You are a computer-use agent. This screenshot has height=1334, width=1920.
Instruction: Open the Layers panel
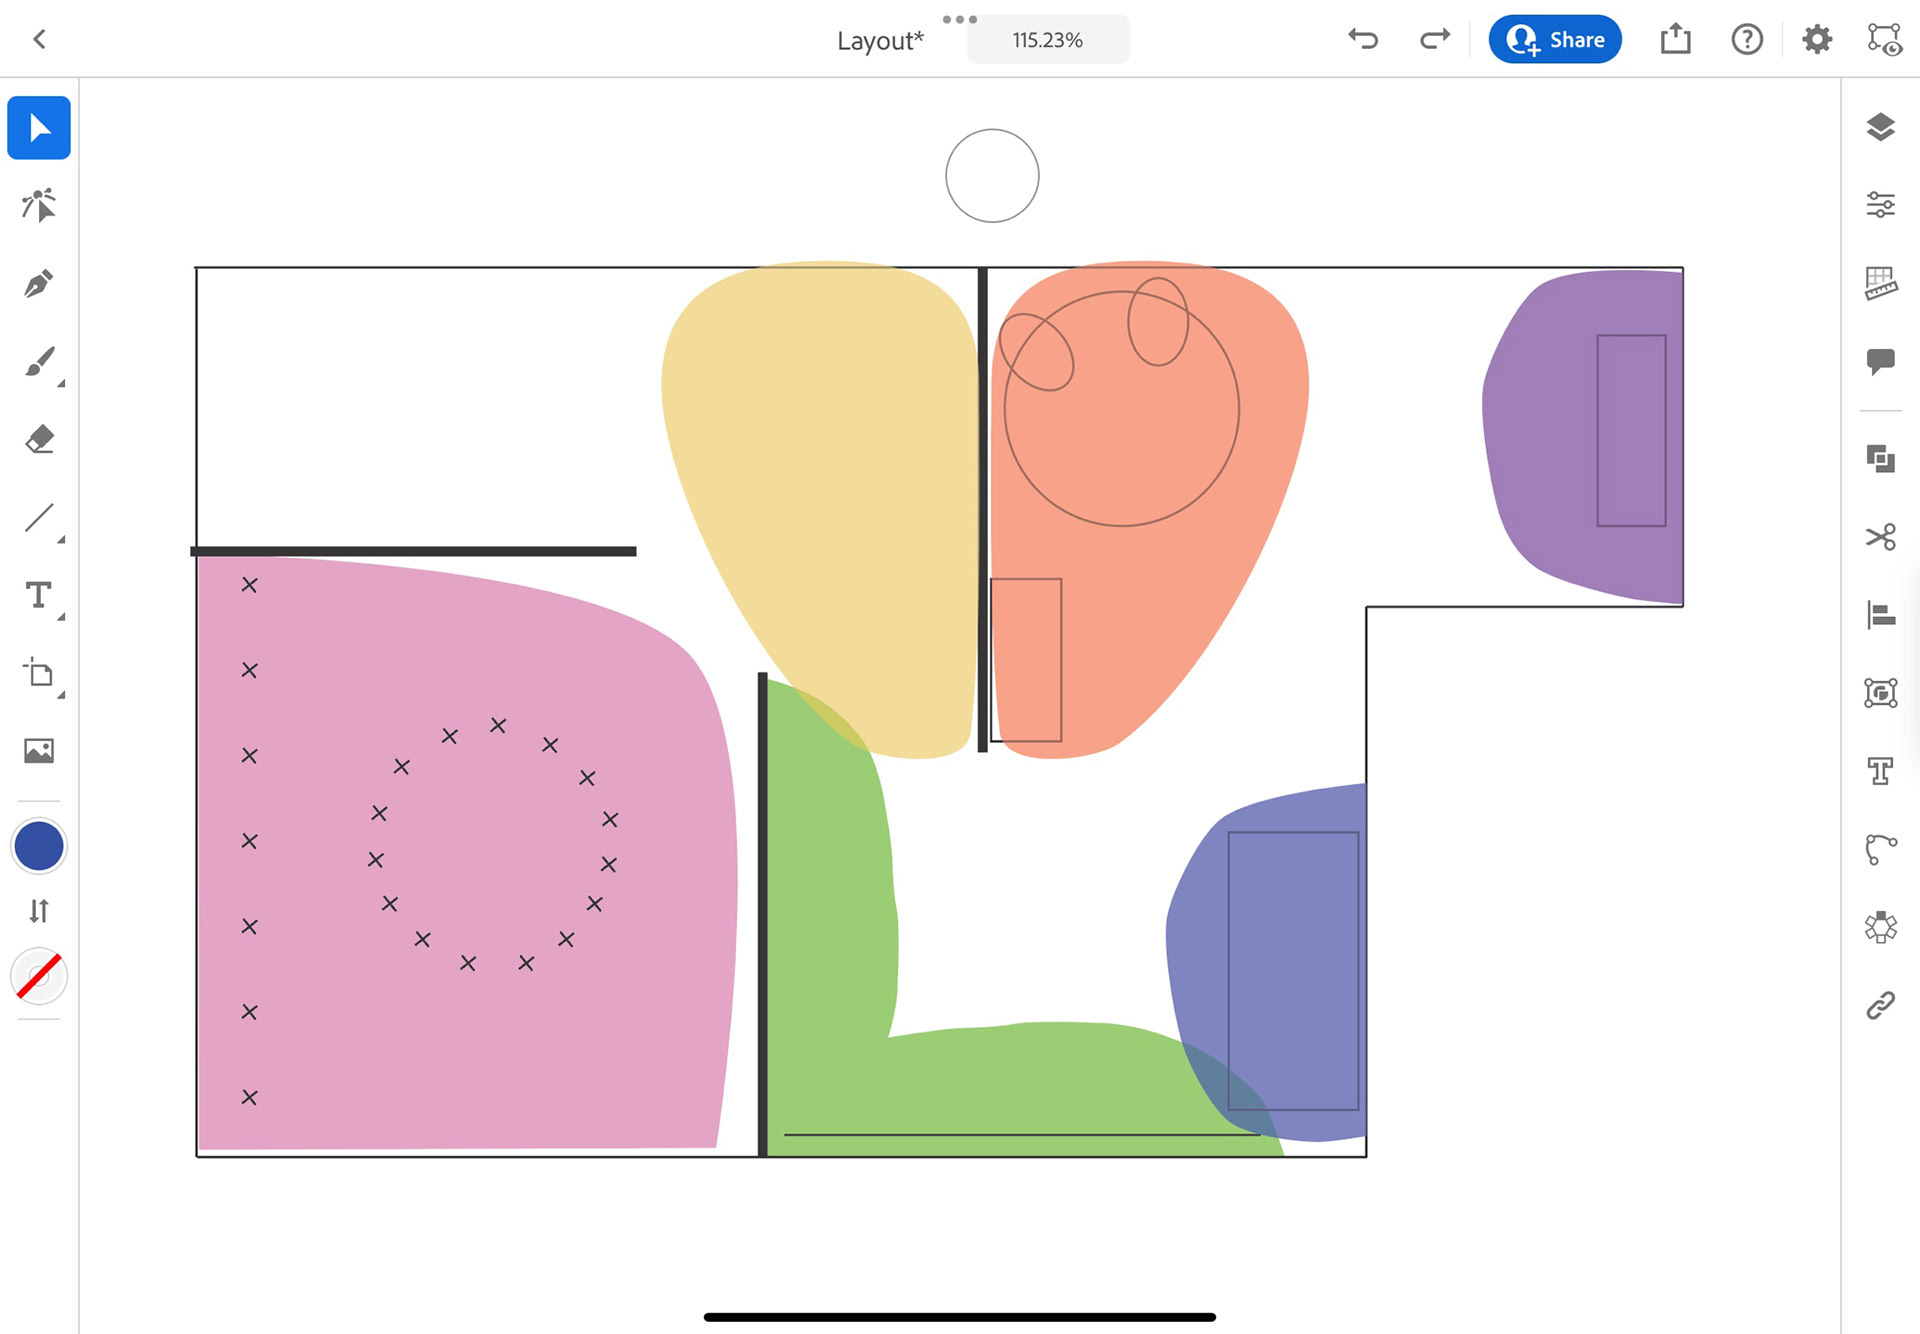(1880, 127)
